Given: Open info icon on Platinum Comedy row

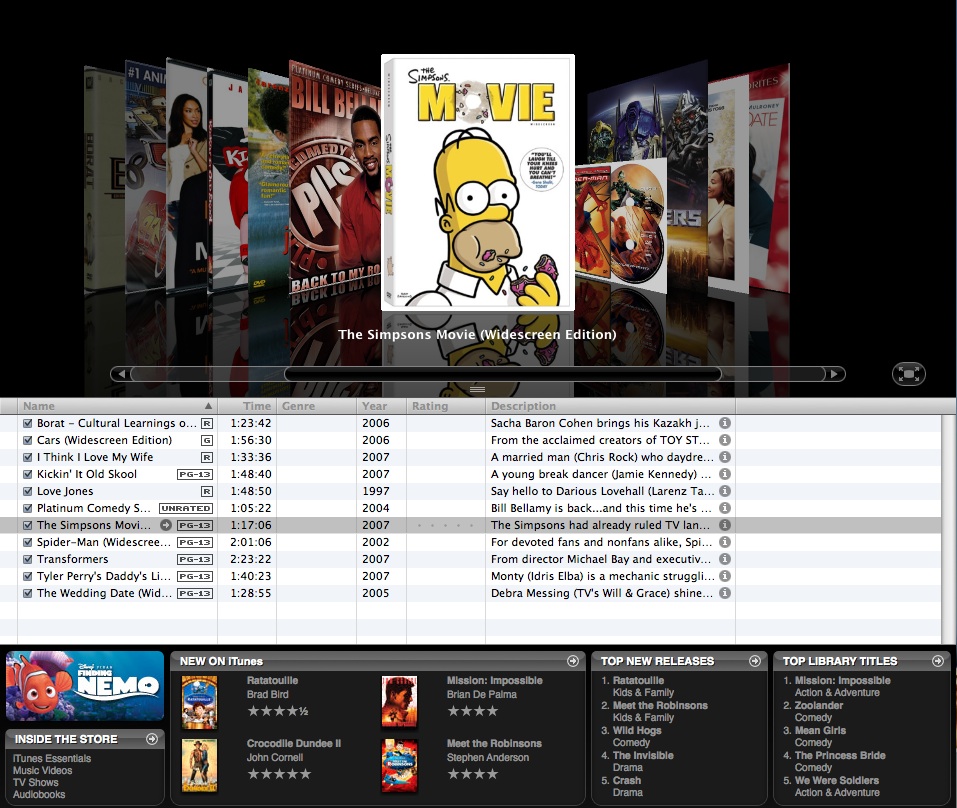Looking at the screenshot, I should click(x=724, y=508).
